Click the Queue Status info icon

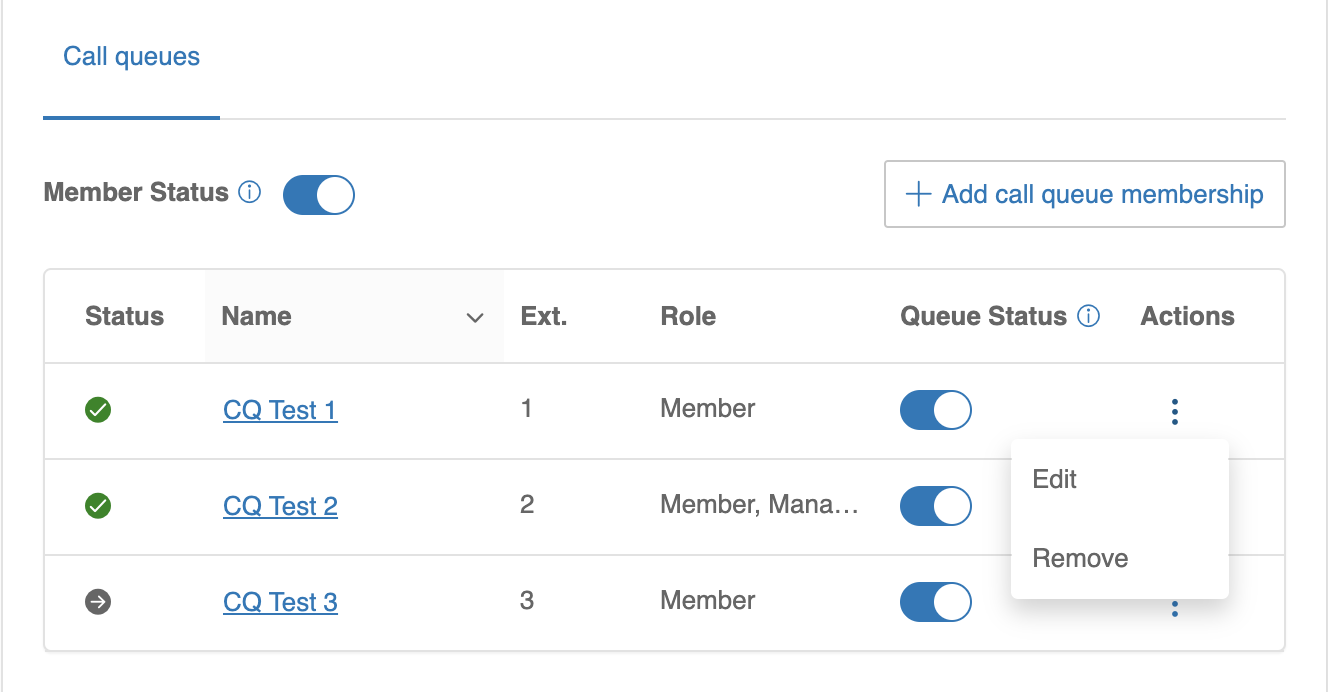point(1089,317)
